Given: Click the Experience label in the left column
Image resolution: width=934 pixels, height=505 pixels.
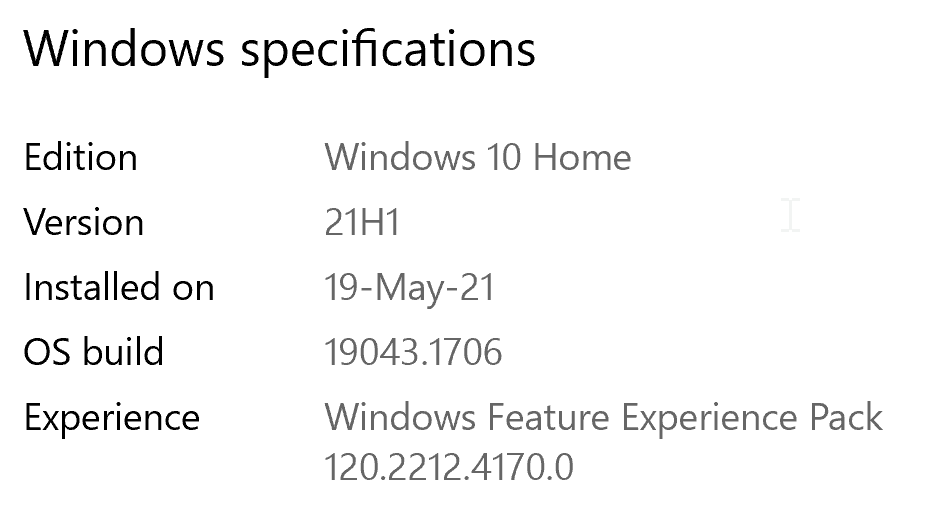Looking at the screenshot, I should (x=111, y=417).
